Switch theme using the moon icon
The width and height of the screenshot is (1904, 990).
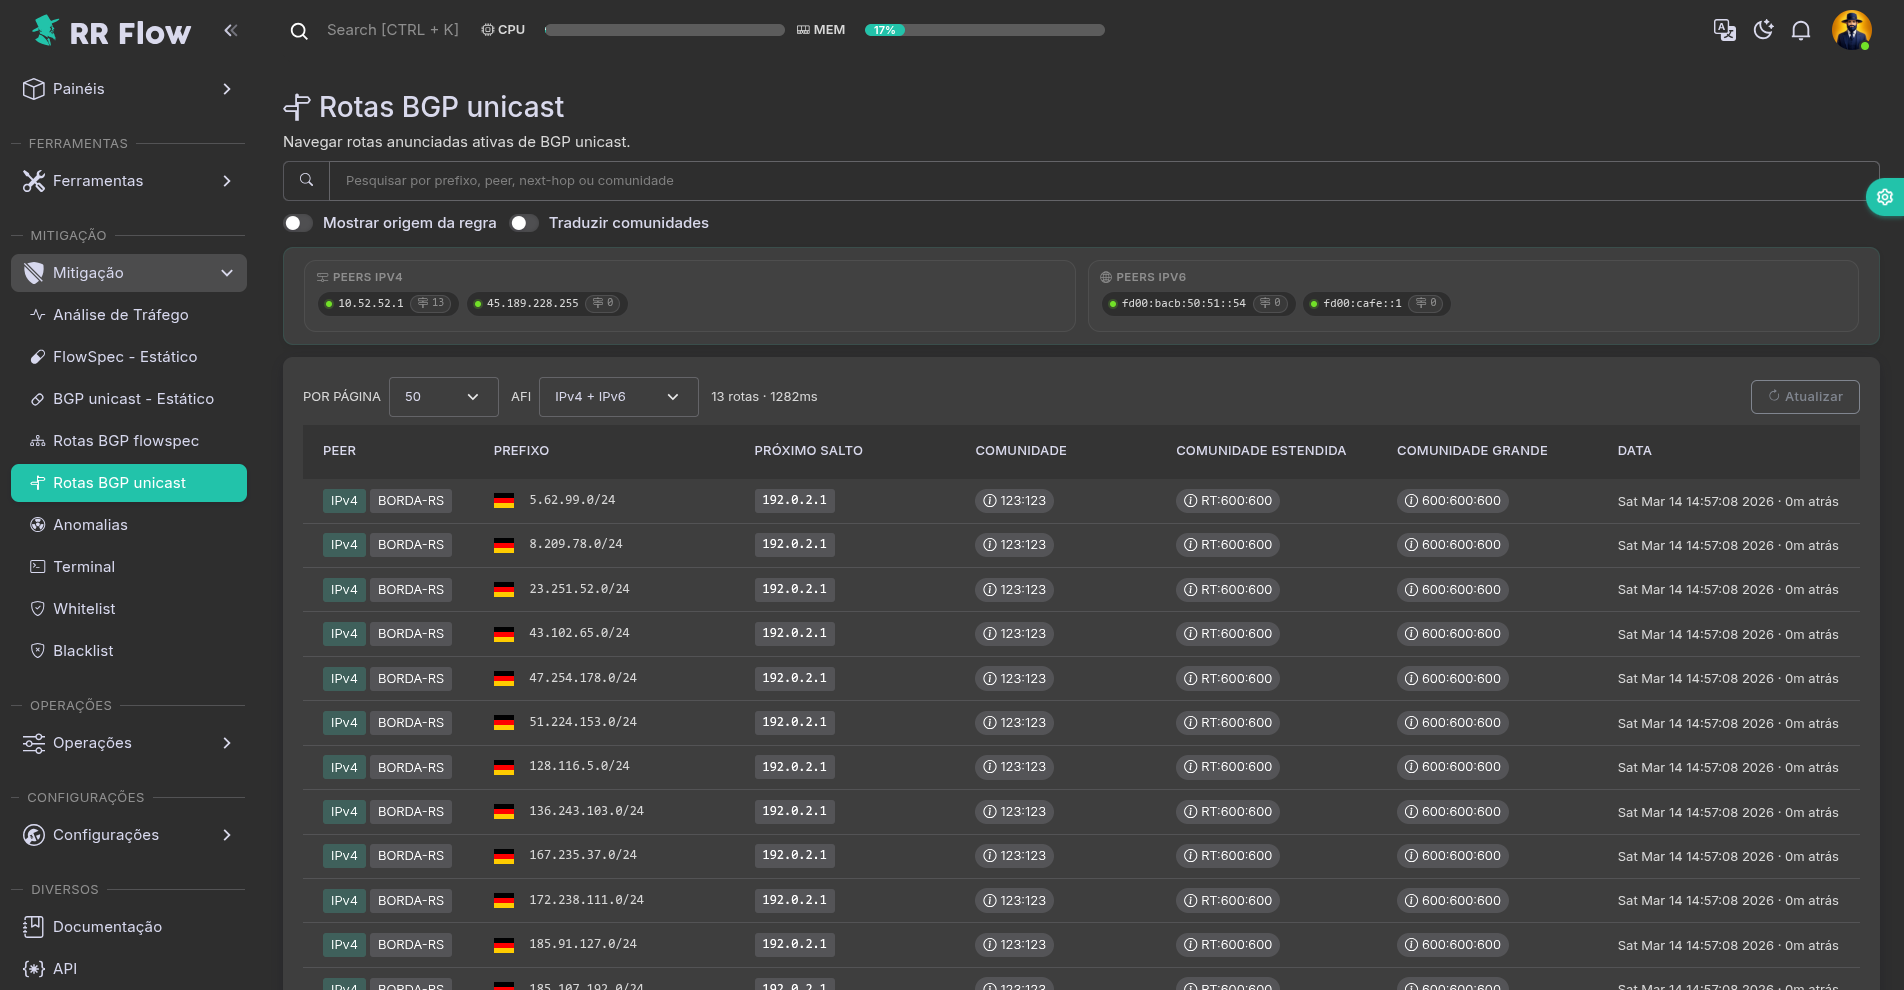[1763, 30]
